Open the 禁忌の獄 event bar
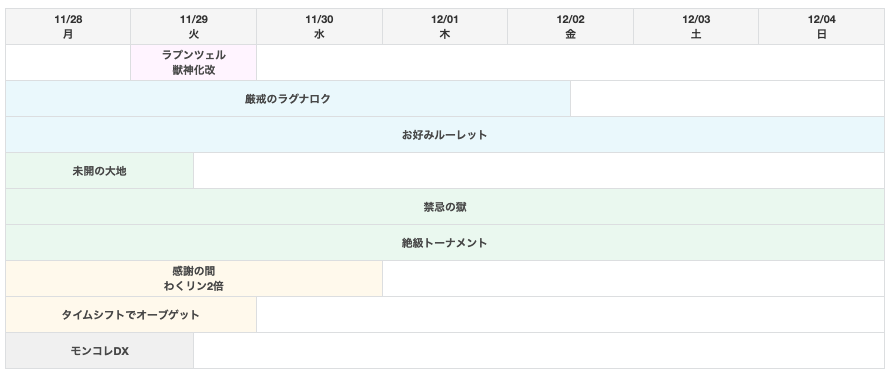 tap(445, 207)
